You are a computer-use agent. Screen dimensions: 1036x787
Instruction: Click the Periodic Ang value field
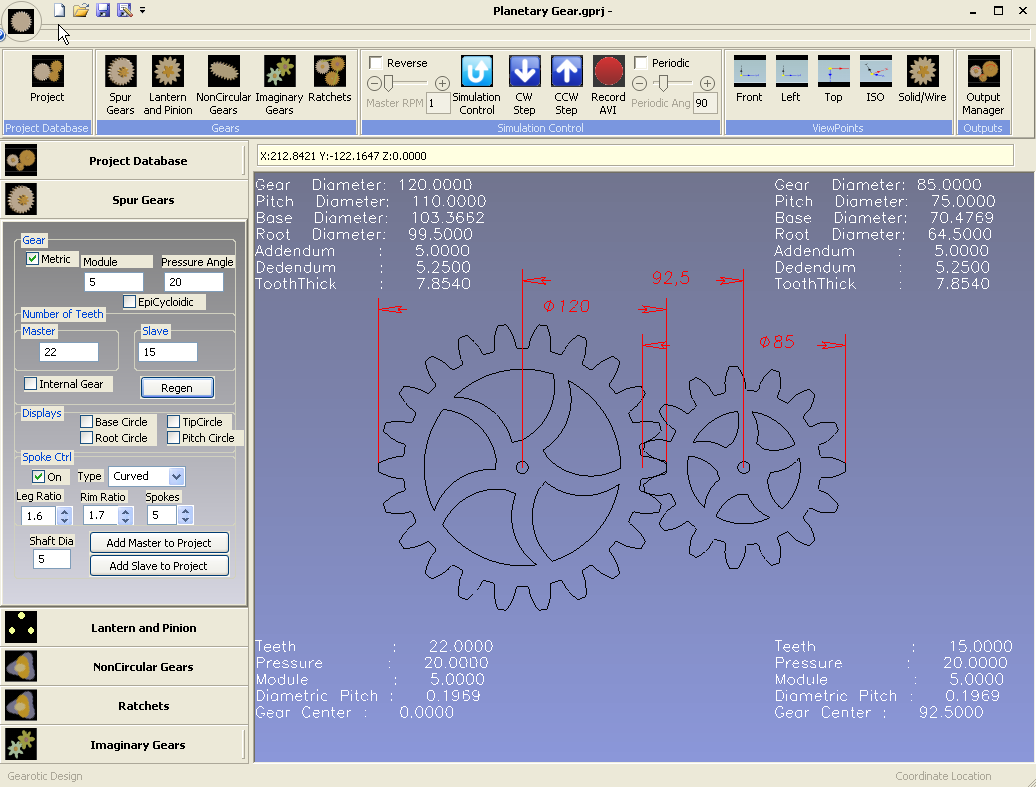point(705,103)
